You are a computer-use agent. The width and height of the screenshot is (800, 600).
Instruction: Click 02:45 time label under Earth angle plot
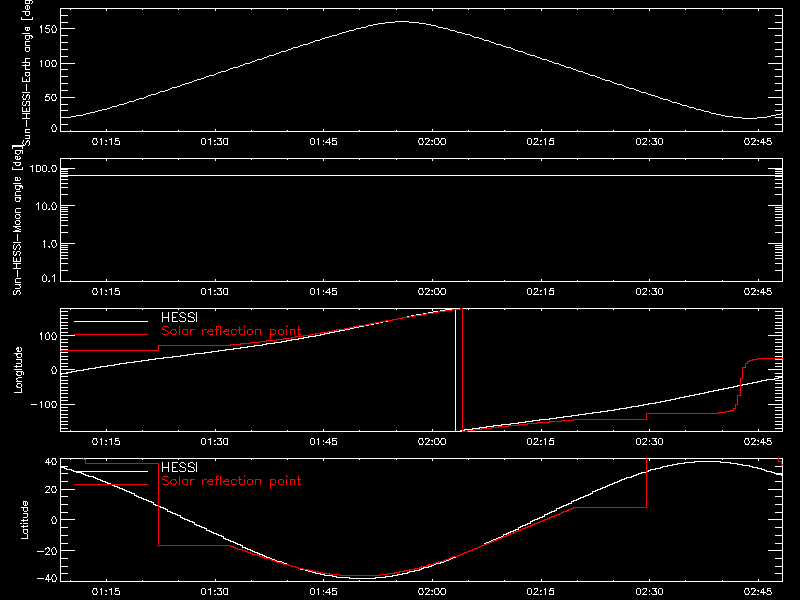tap(758, 142)
